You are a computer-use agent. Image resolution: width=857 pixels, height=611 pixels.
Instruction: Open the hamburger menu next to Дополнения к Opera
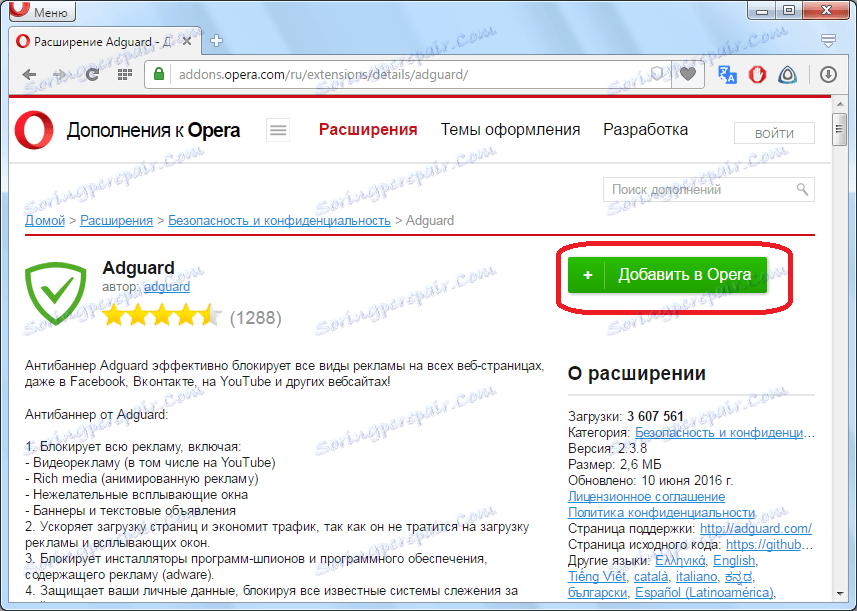(278, 130)
